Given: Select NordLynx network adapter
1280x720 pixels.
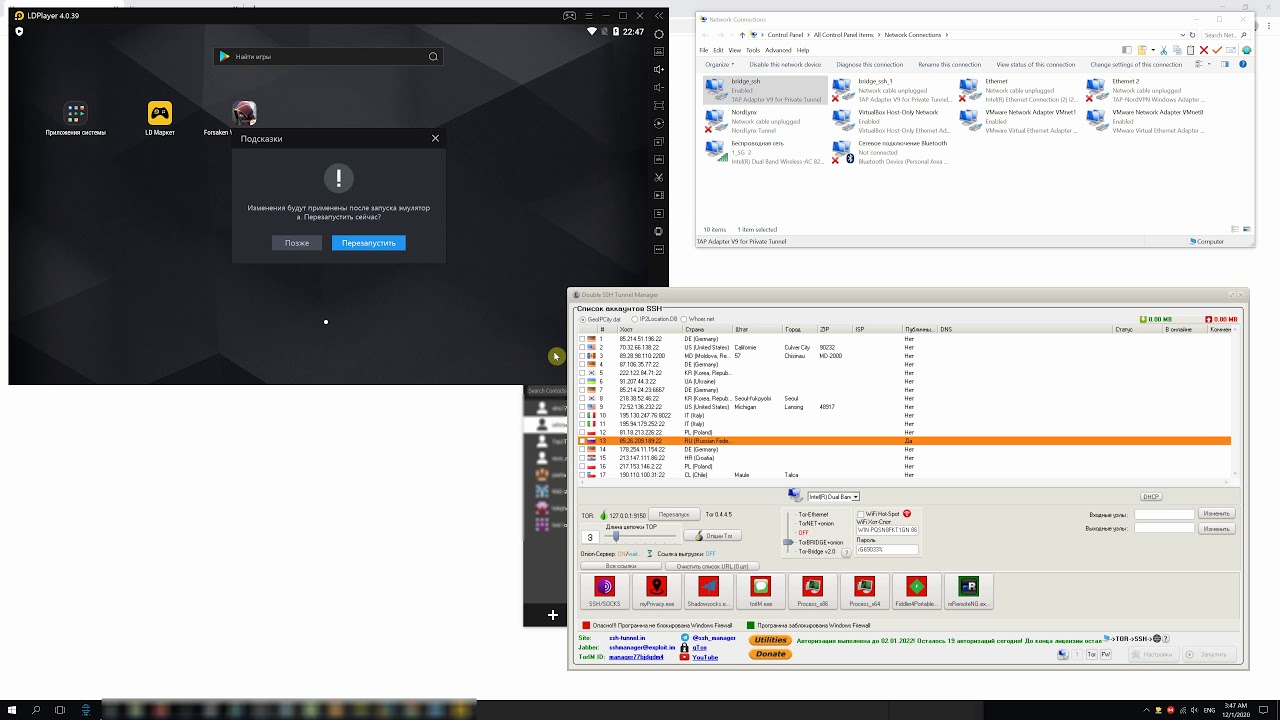Looking at the screenshot, I should [x=765, y=121].
